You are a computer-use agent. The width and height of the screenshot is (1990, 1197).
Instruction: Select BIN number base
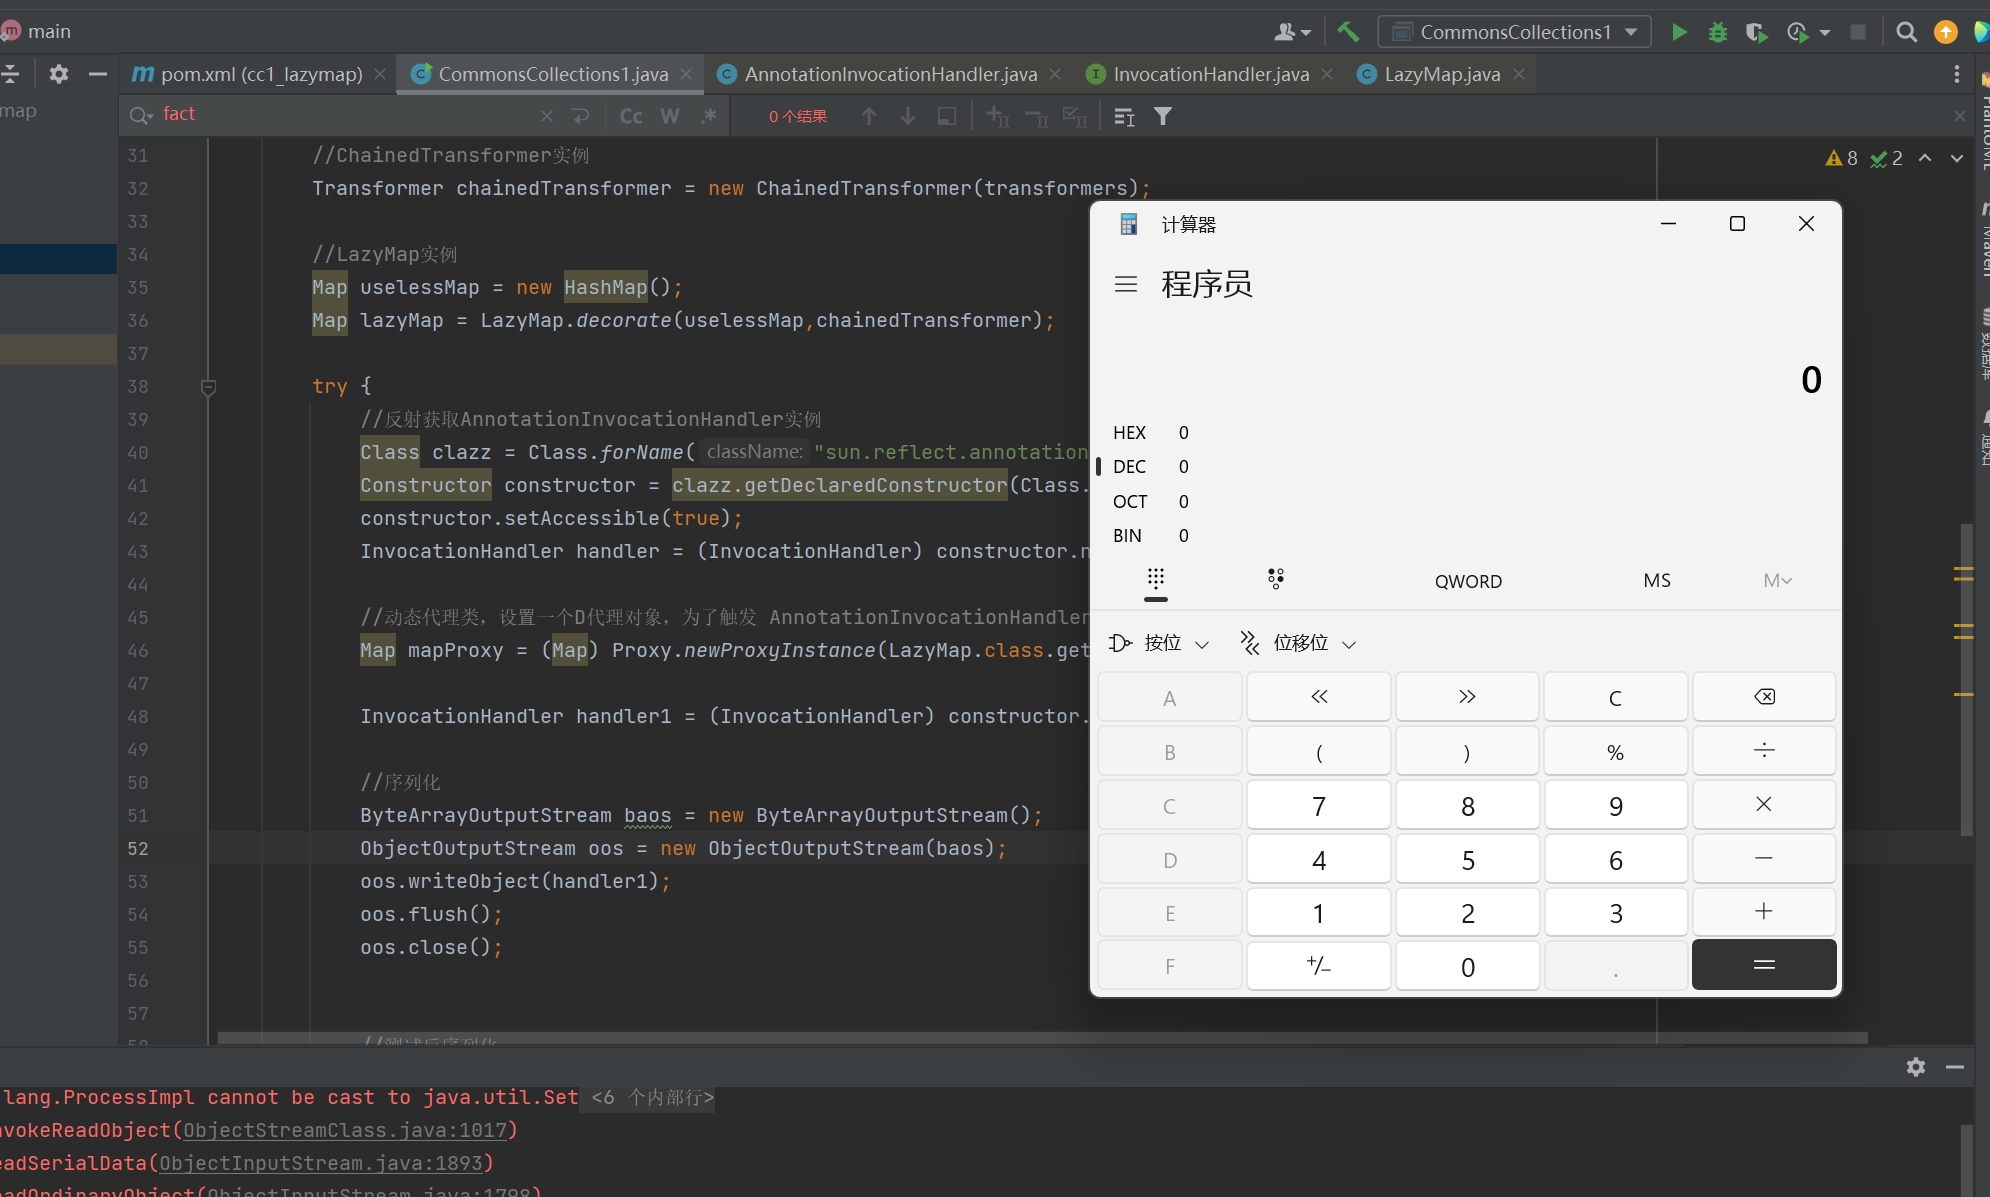[x=1150, y=535]
